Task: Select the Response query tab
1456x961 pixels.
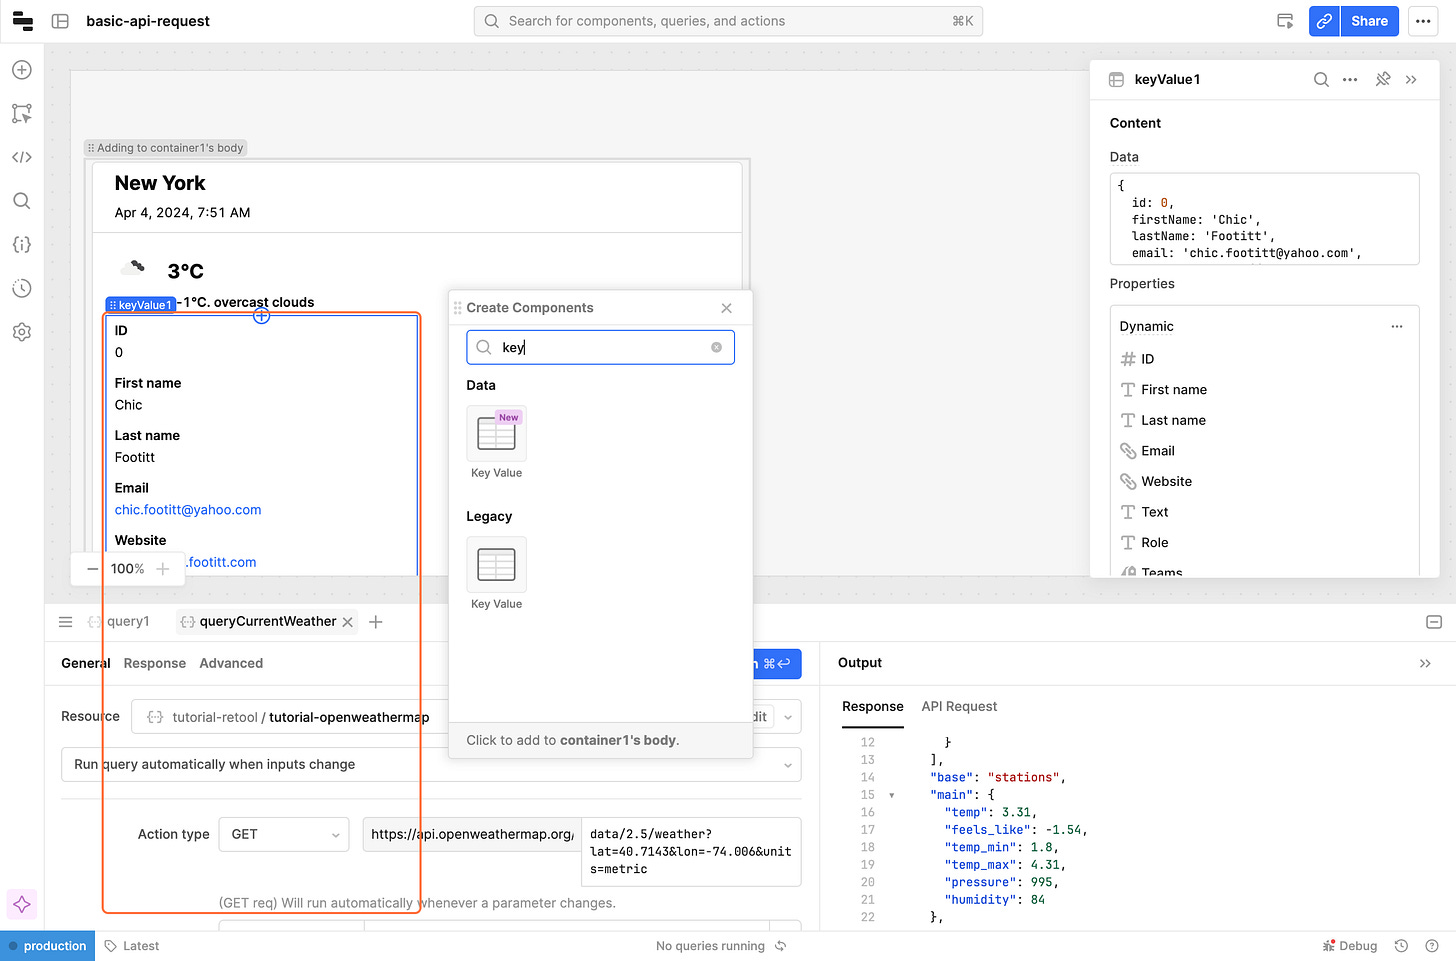Action: 155,663
